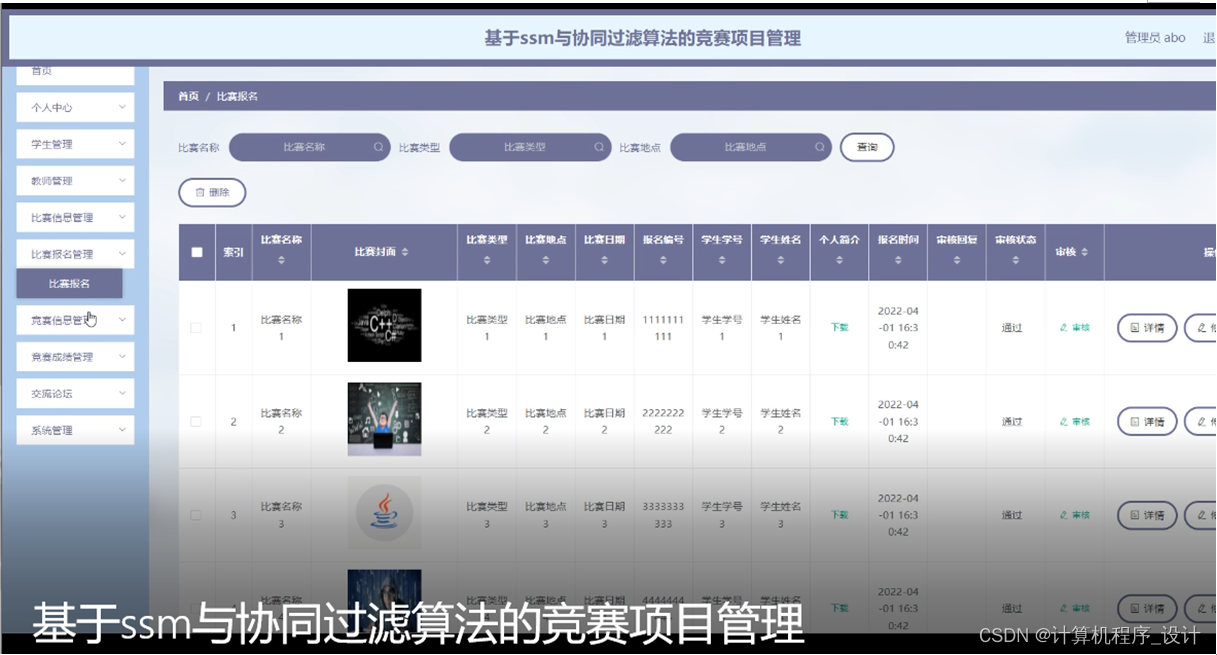This screenshot has height=655, width=1217.
Task: Sort by the 比赛日期 column arrows
Action: click(604, 260)
